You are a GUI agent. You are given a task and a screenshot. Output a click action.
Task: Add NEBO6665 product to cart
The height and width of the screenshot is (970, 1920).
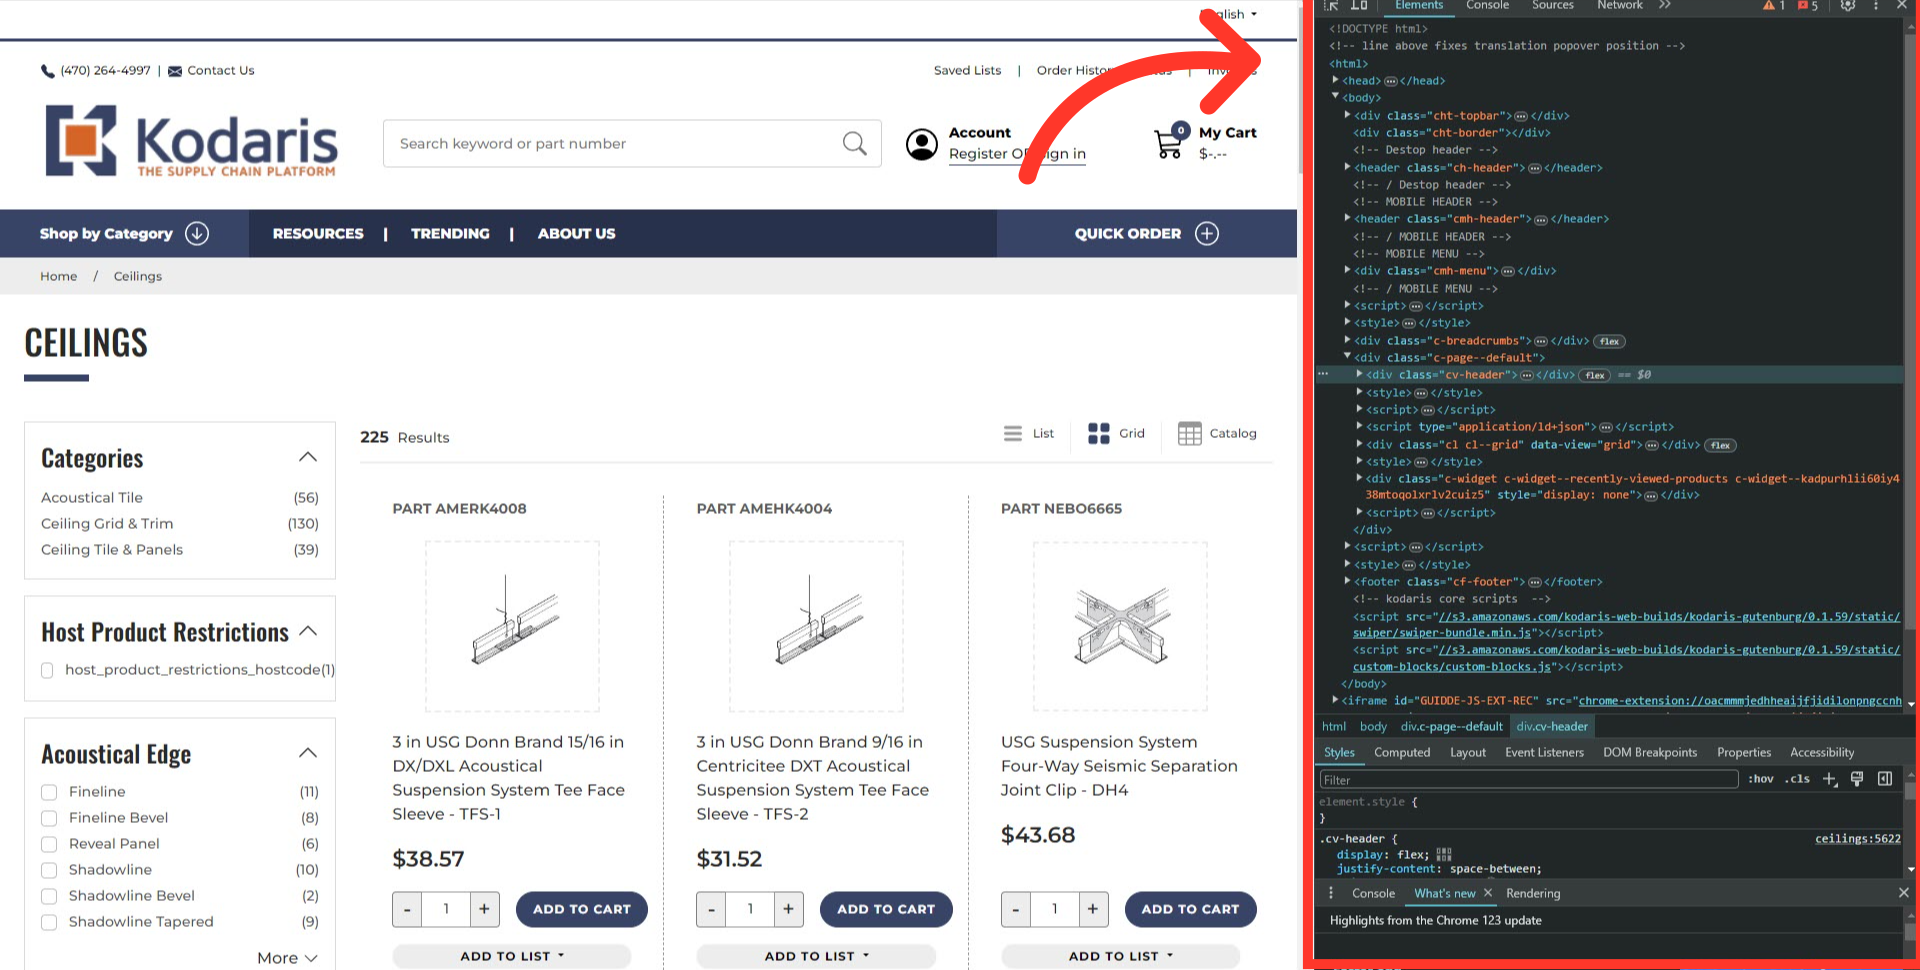pyautogui.click(x=1190, y=909)
